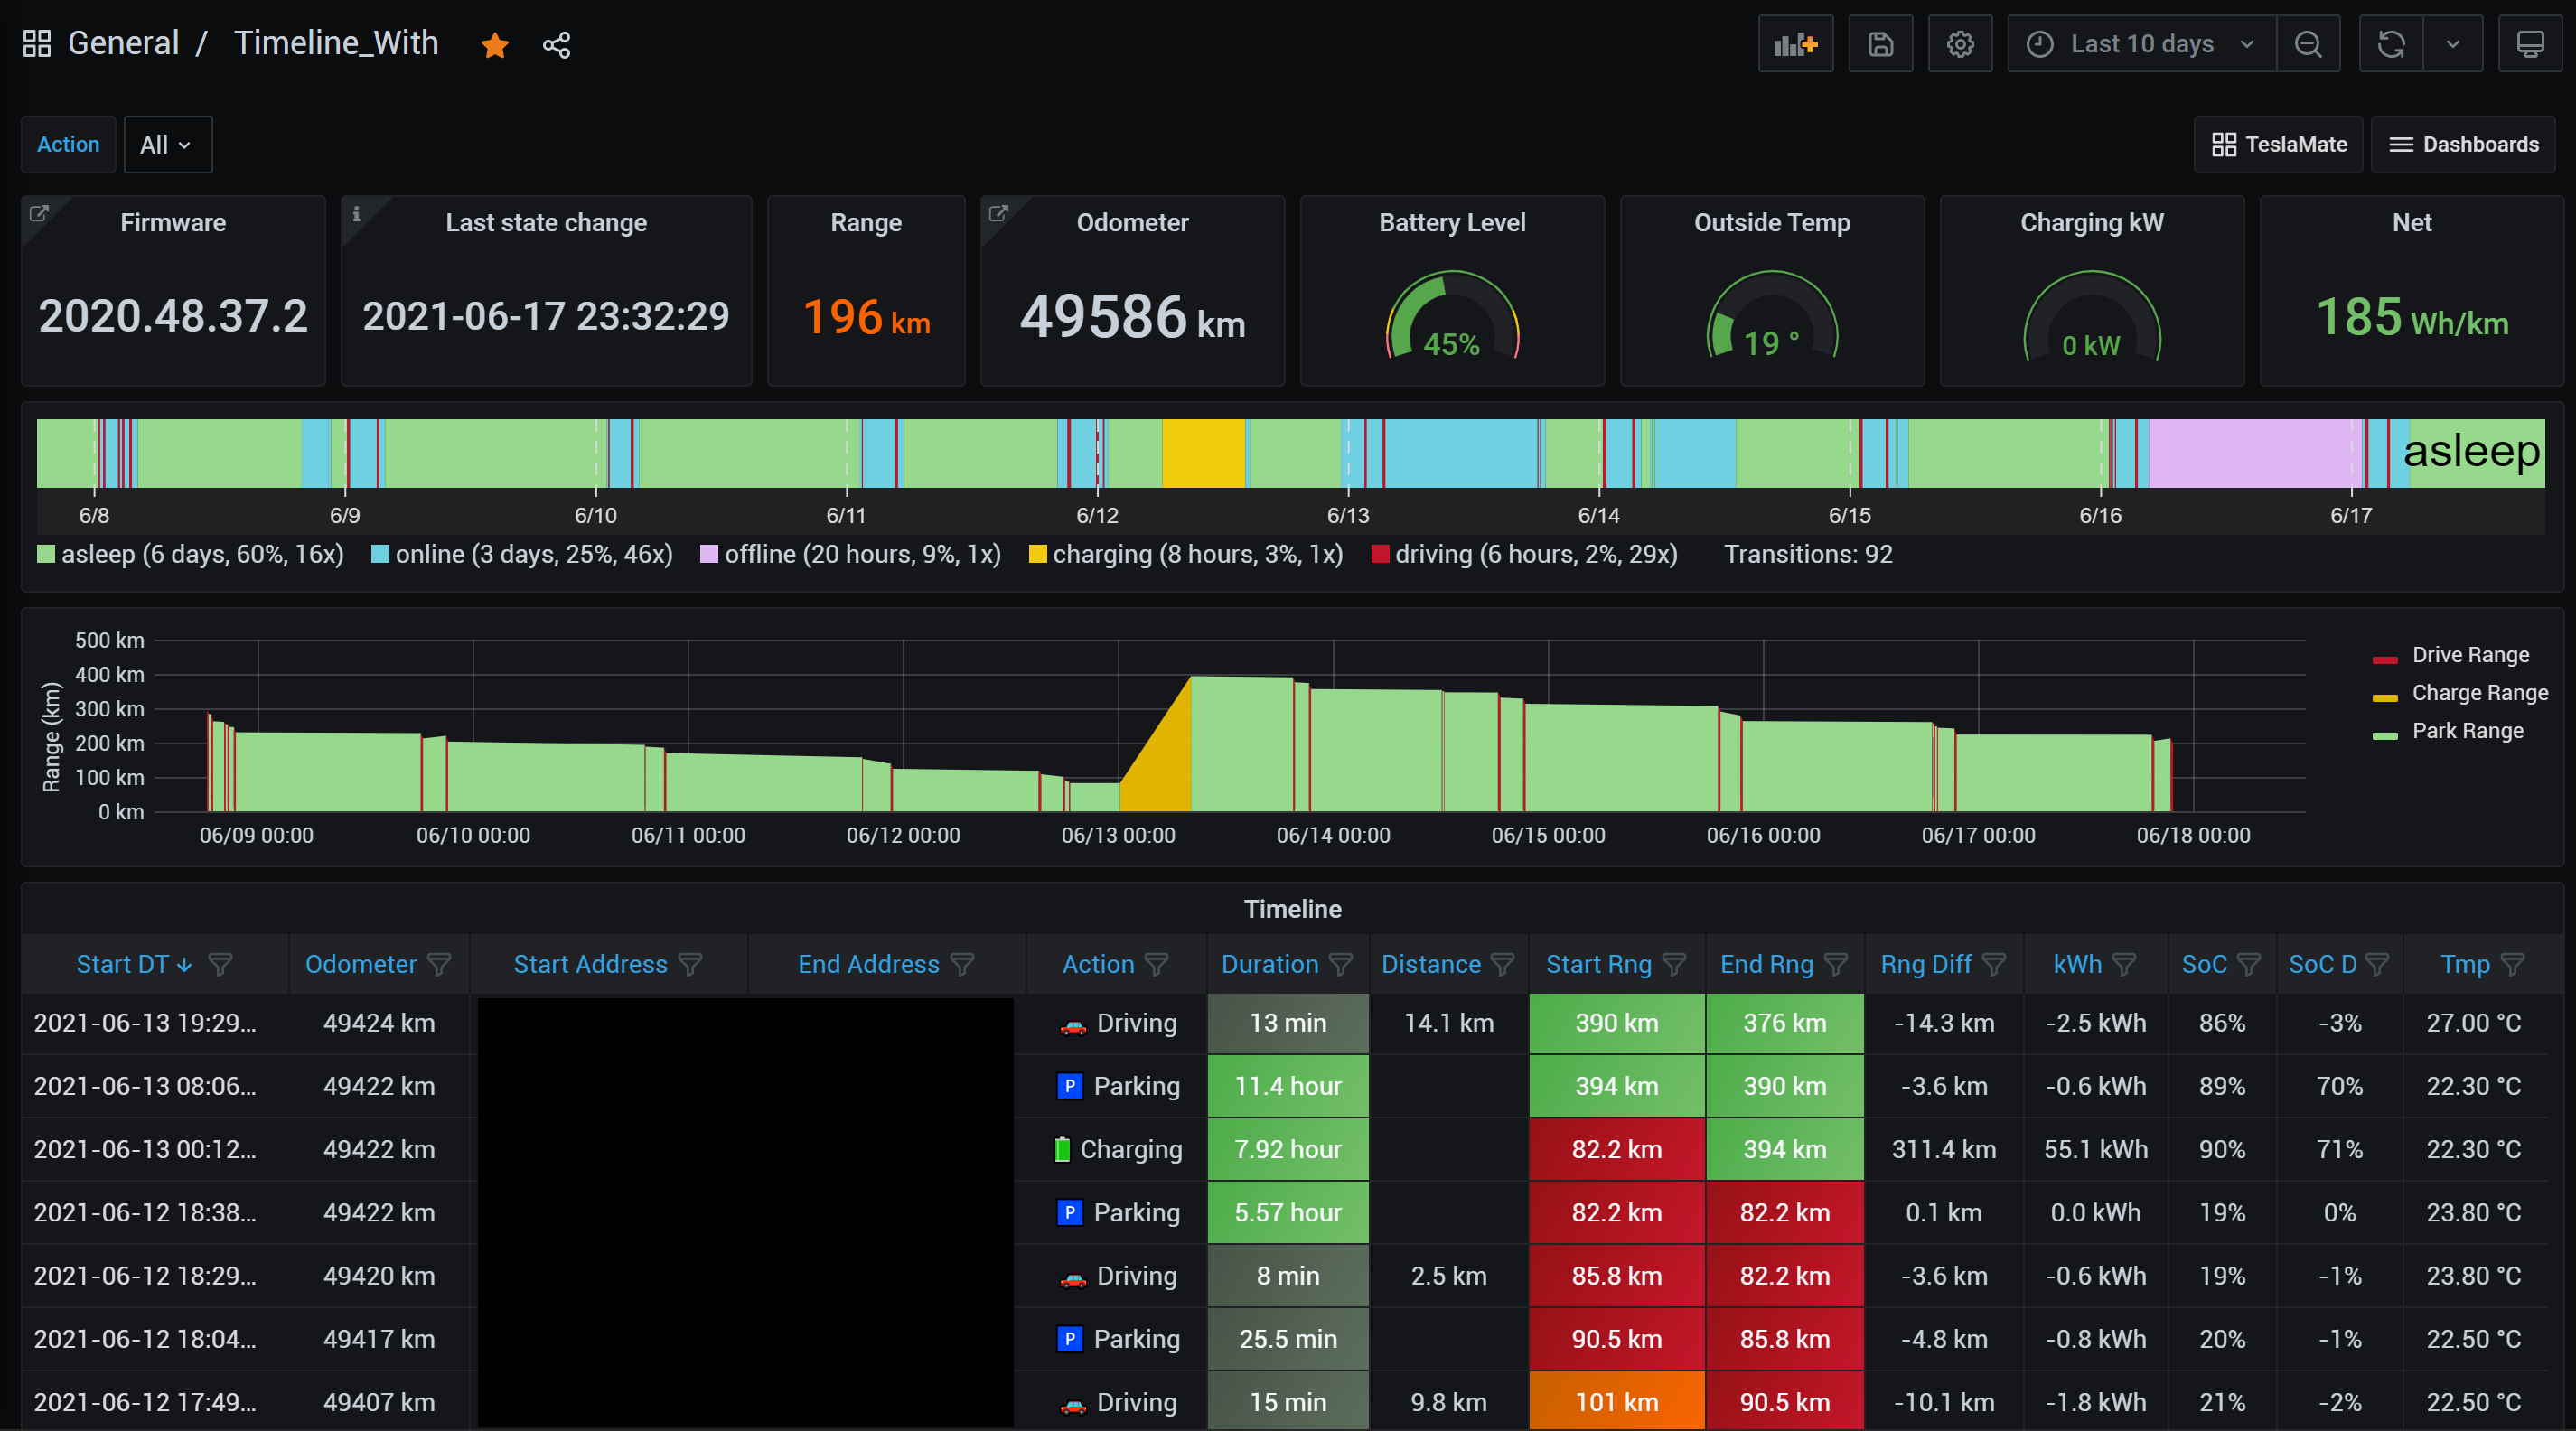This screenshot has width=2576, height=1431.
Task: Go to the General folder breadcrumb
Action: (124, 42)
